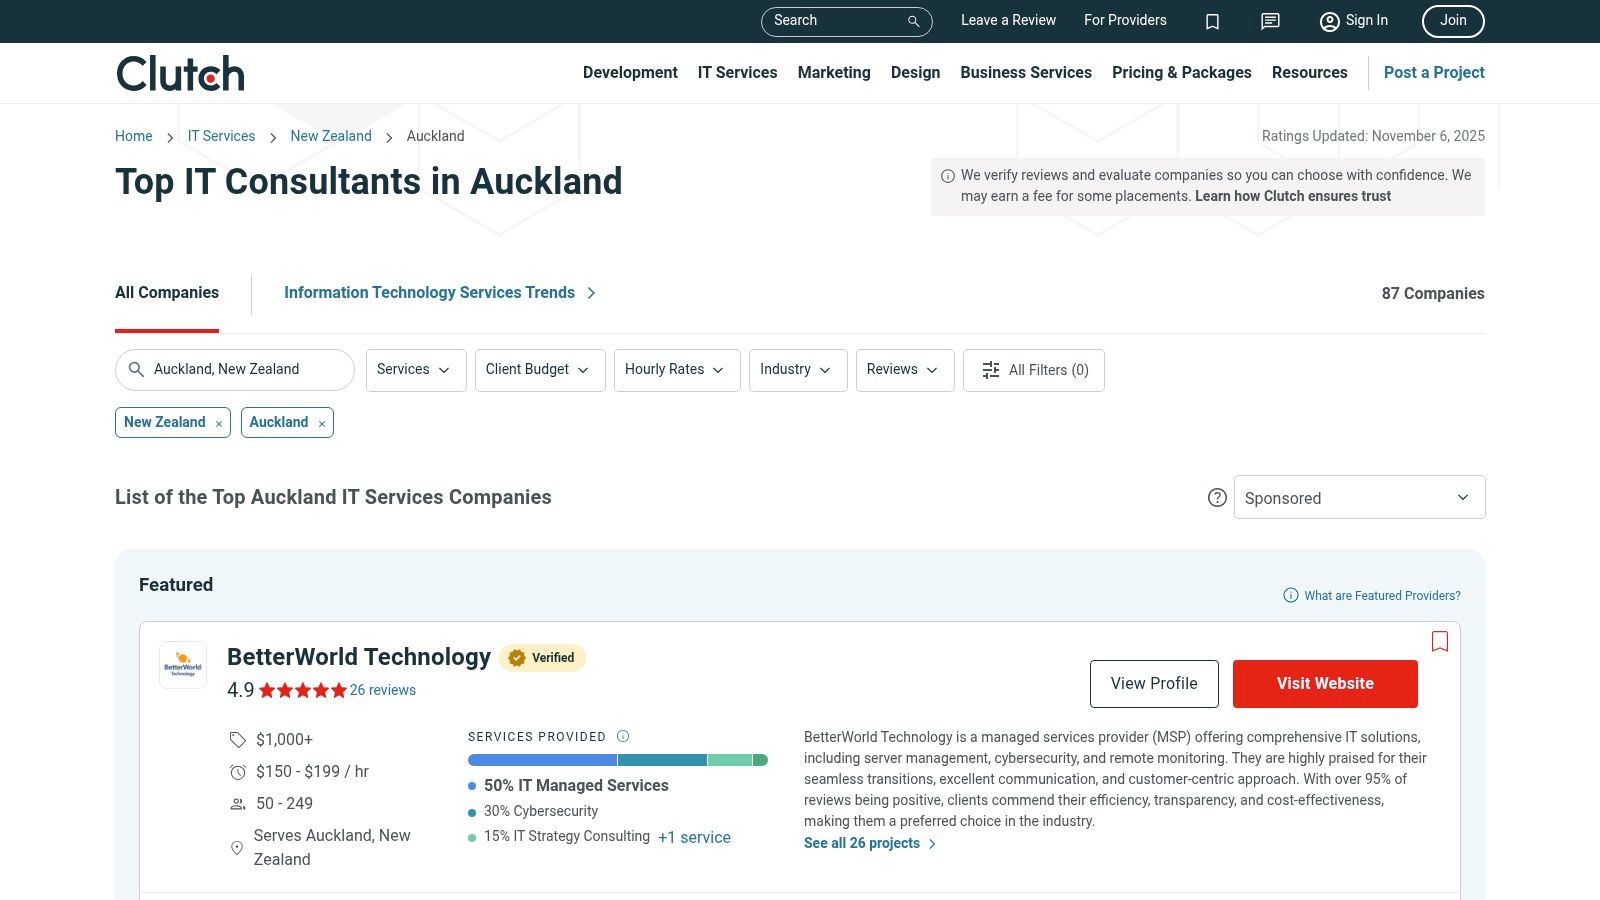
Task: Click the Sign In profile icon
Action: [1329, 21]
